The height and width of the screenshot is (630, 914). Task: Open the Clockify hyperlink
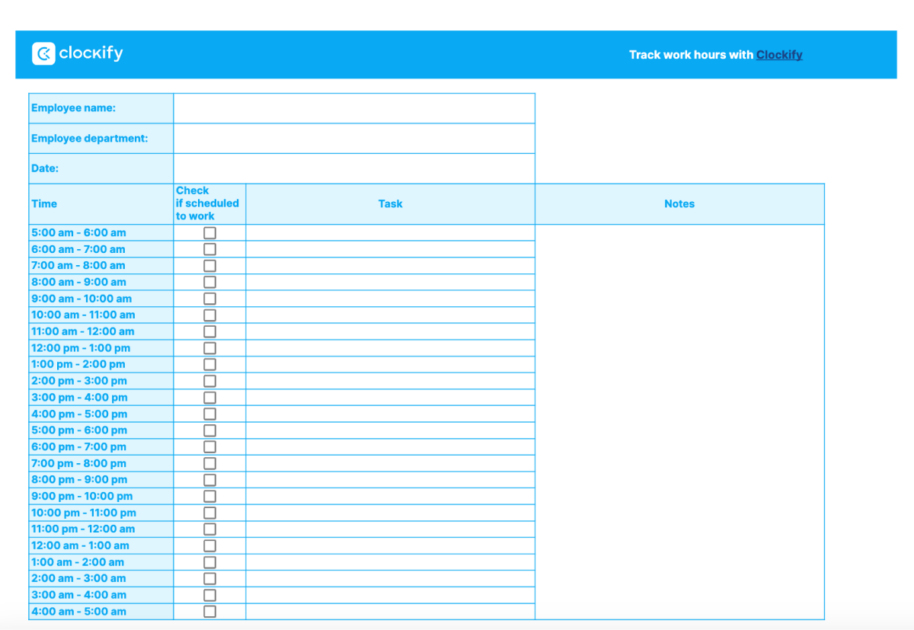(x=779, y=55)
